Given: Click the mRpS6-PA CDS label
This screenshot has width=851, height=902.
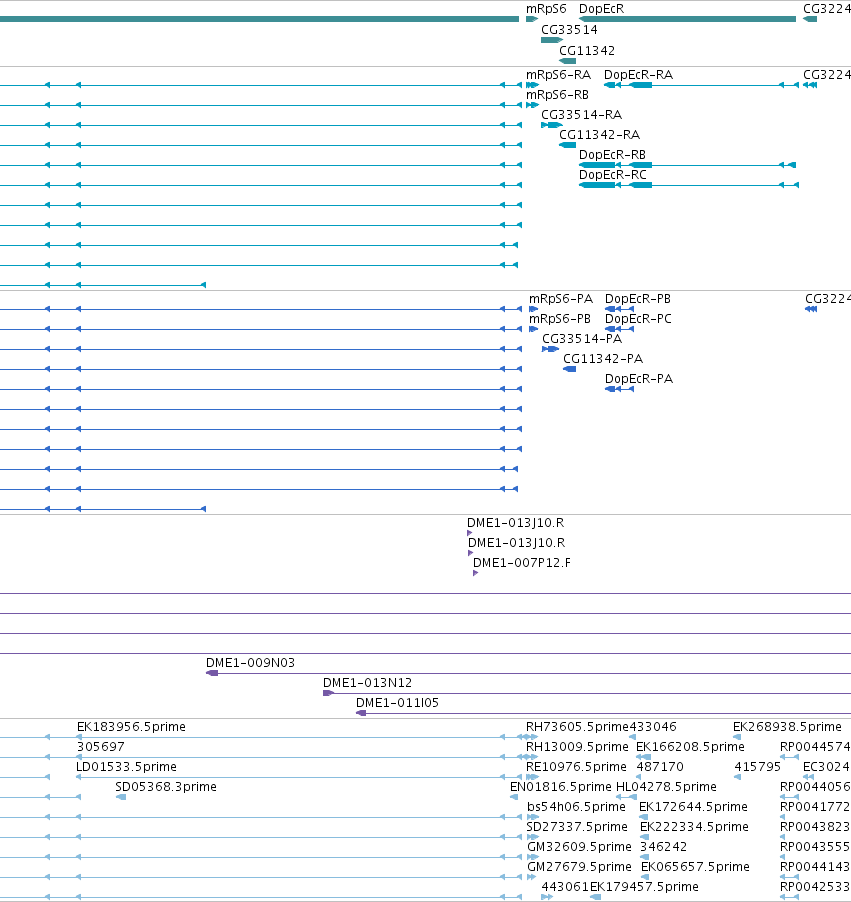Looking at the screenshot, I should pyautogui.click(x=560, y=299).
